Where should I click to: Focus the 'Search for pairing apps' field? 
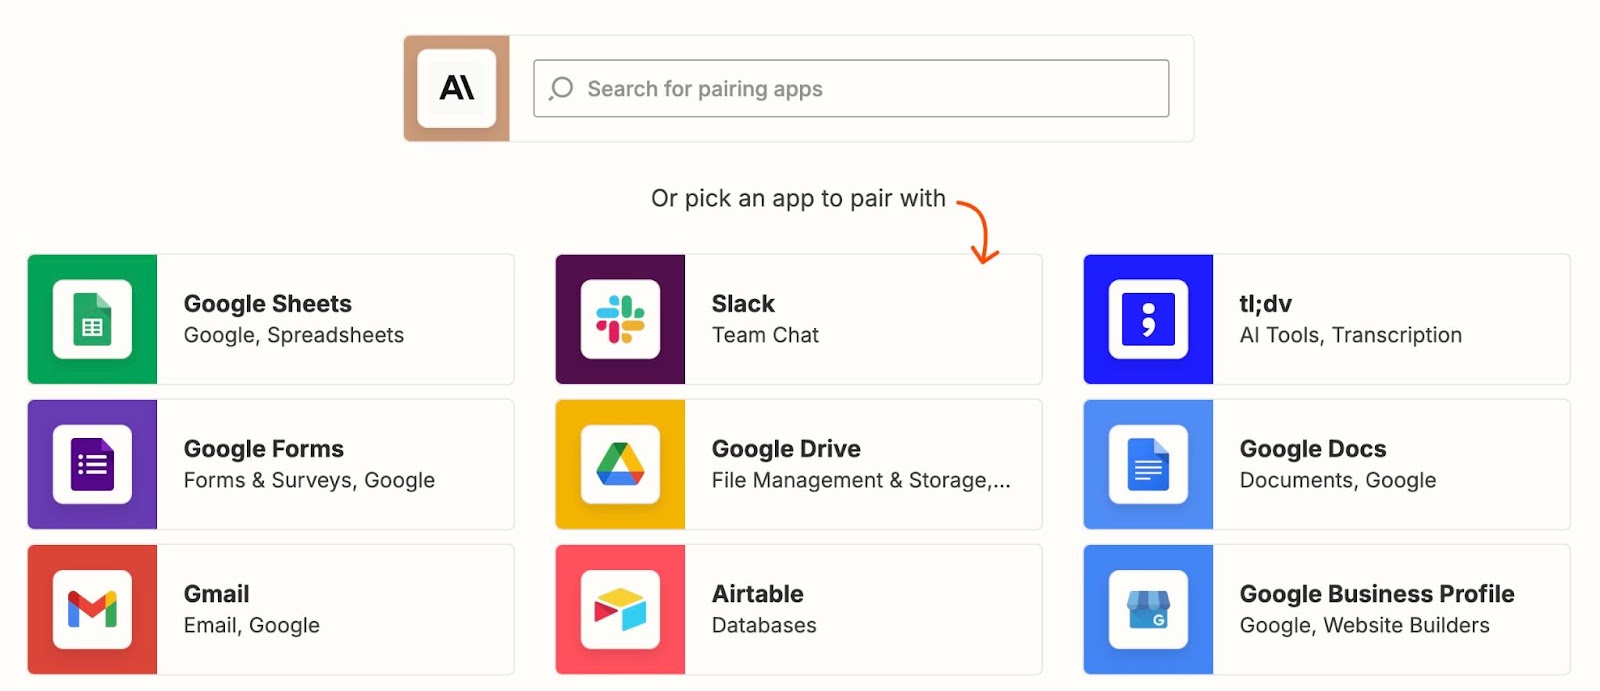point(851,88)
